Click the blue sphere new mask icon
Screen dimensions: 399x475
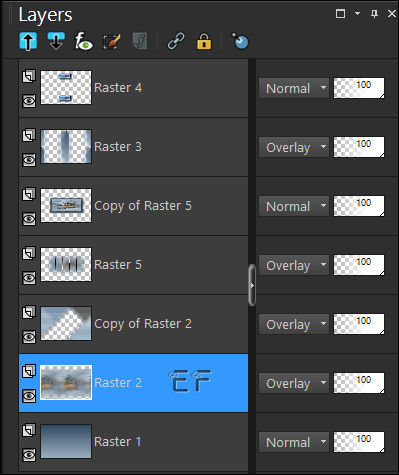tap(240, 41)
